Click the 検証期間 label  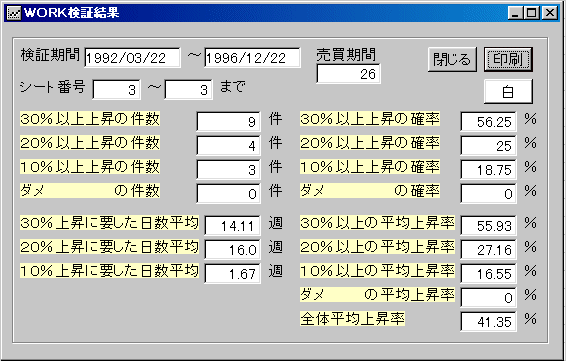click(x=50, y=55)
